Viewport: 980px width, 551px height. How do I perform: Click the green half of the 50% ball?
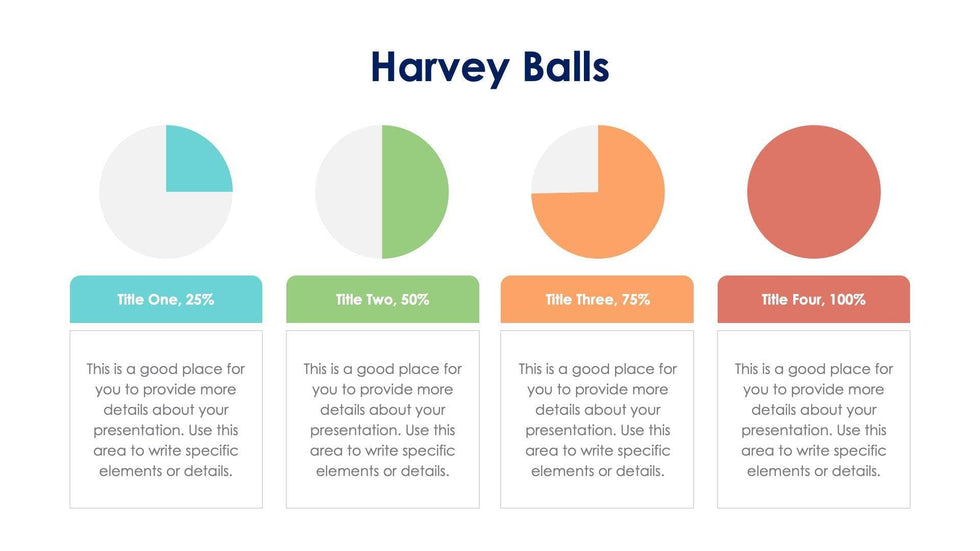tap(414, 192)
